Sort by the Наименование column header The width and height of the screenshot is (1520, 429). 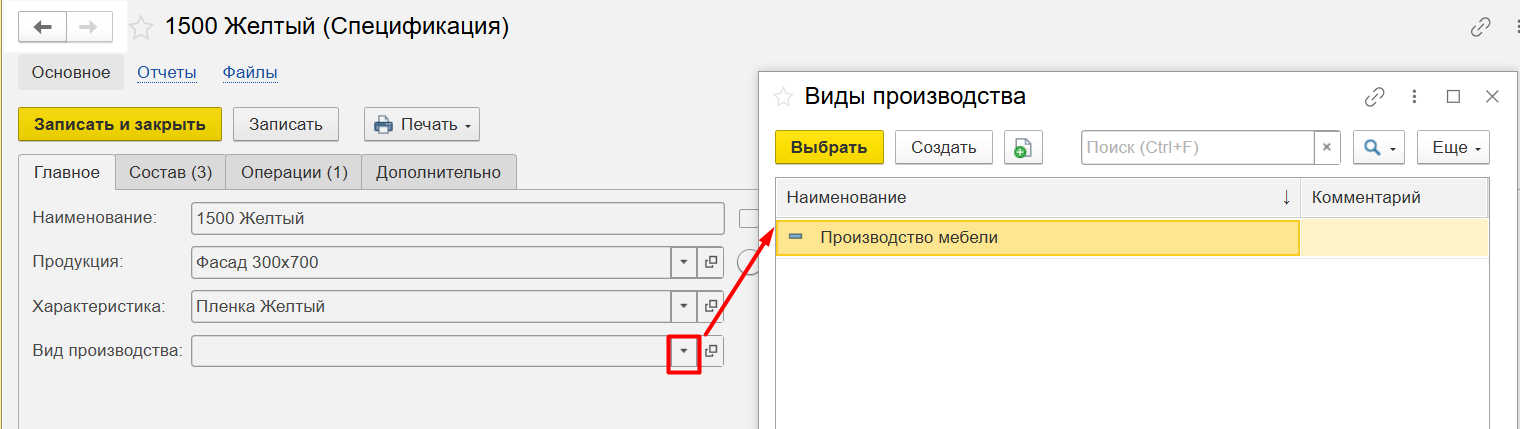1038,198
